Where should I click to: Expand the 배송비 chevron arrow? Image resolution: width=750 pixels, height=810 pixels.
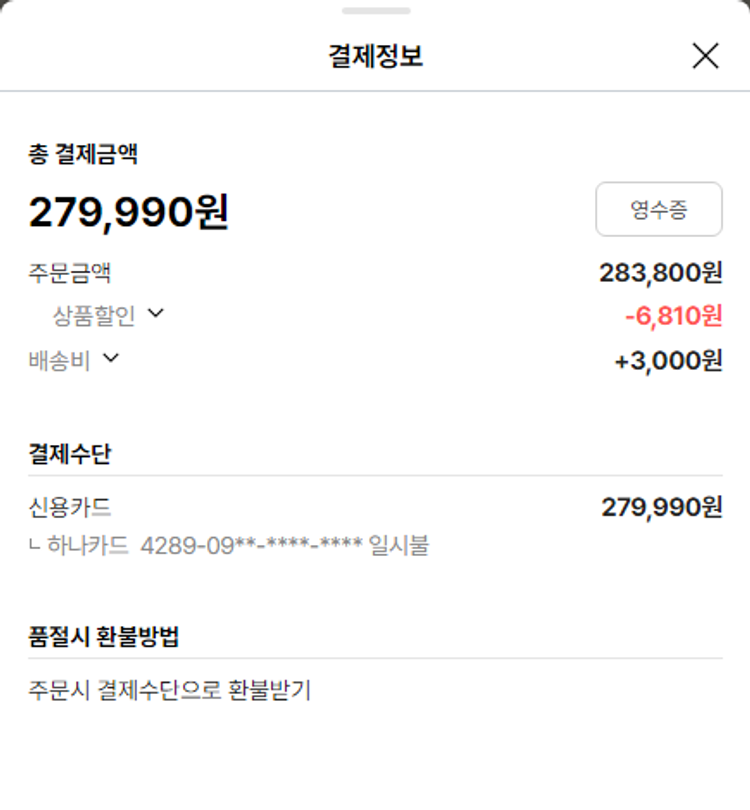pos(110,358)
